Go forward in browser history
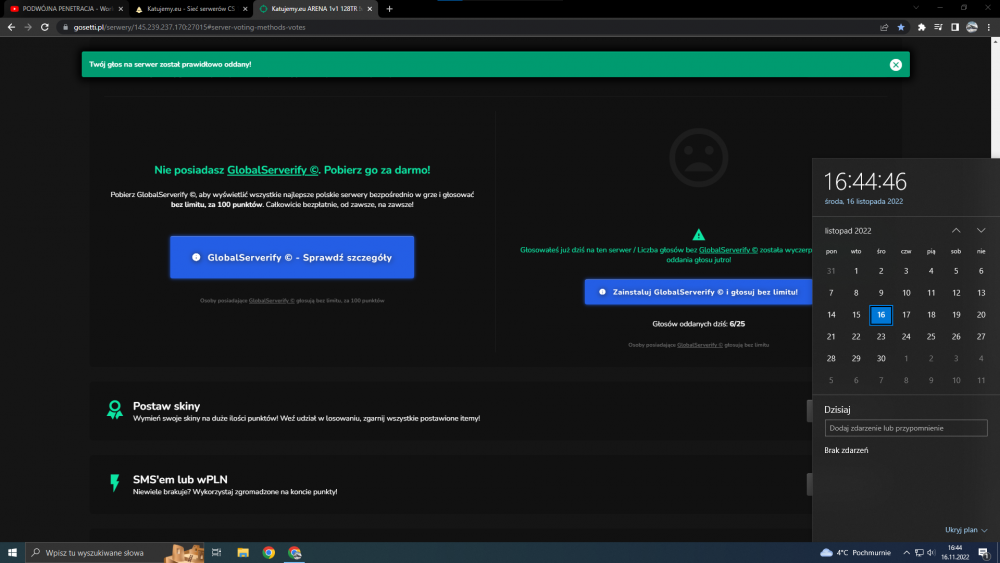The image size is (1000, 563). pos(28,27)
